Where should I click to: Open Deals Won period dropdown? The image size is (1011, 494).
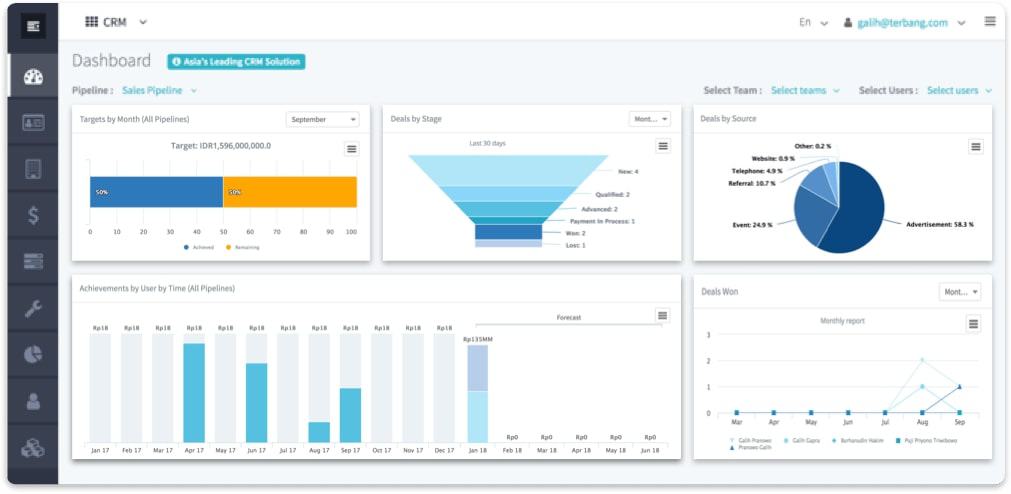[x=959, y=292]
